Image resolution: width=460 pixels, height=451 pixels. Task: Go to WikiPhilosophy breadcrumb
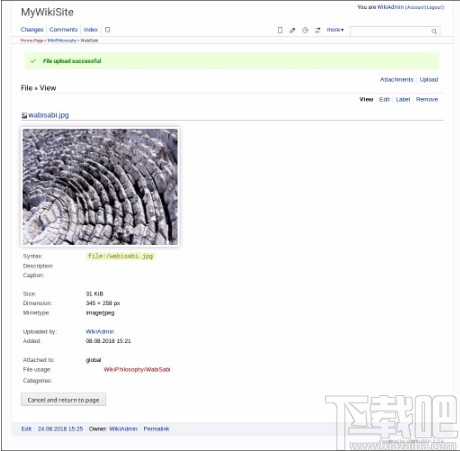[62, 40]
